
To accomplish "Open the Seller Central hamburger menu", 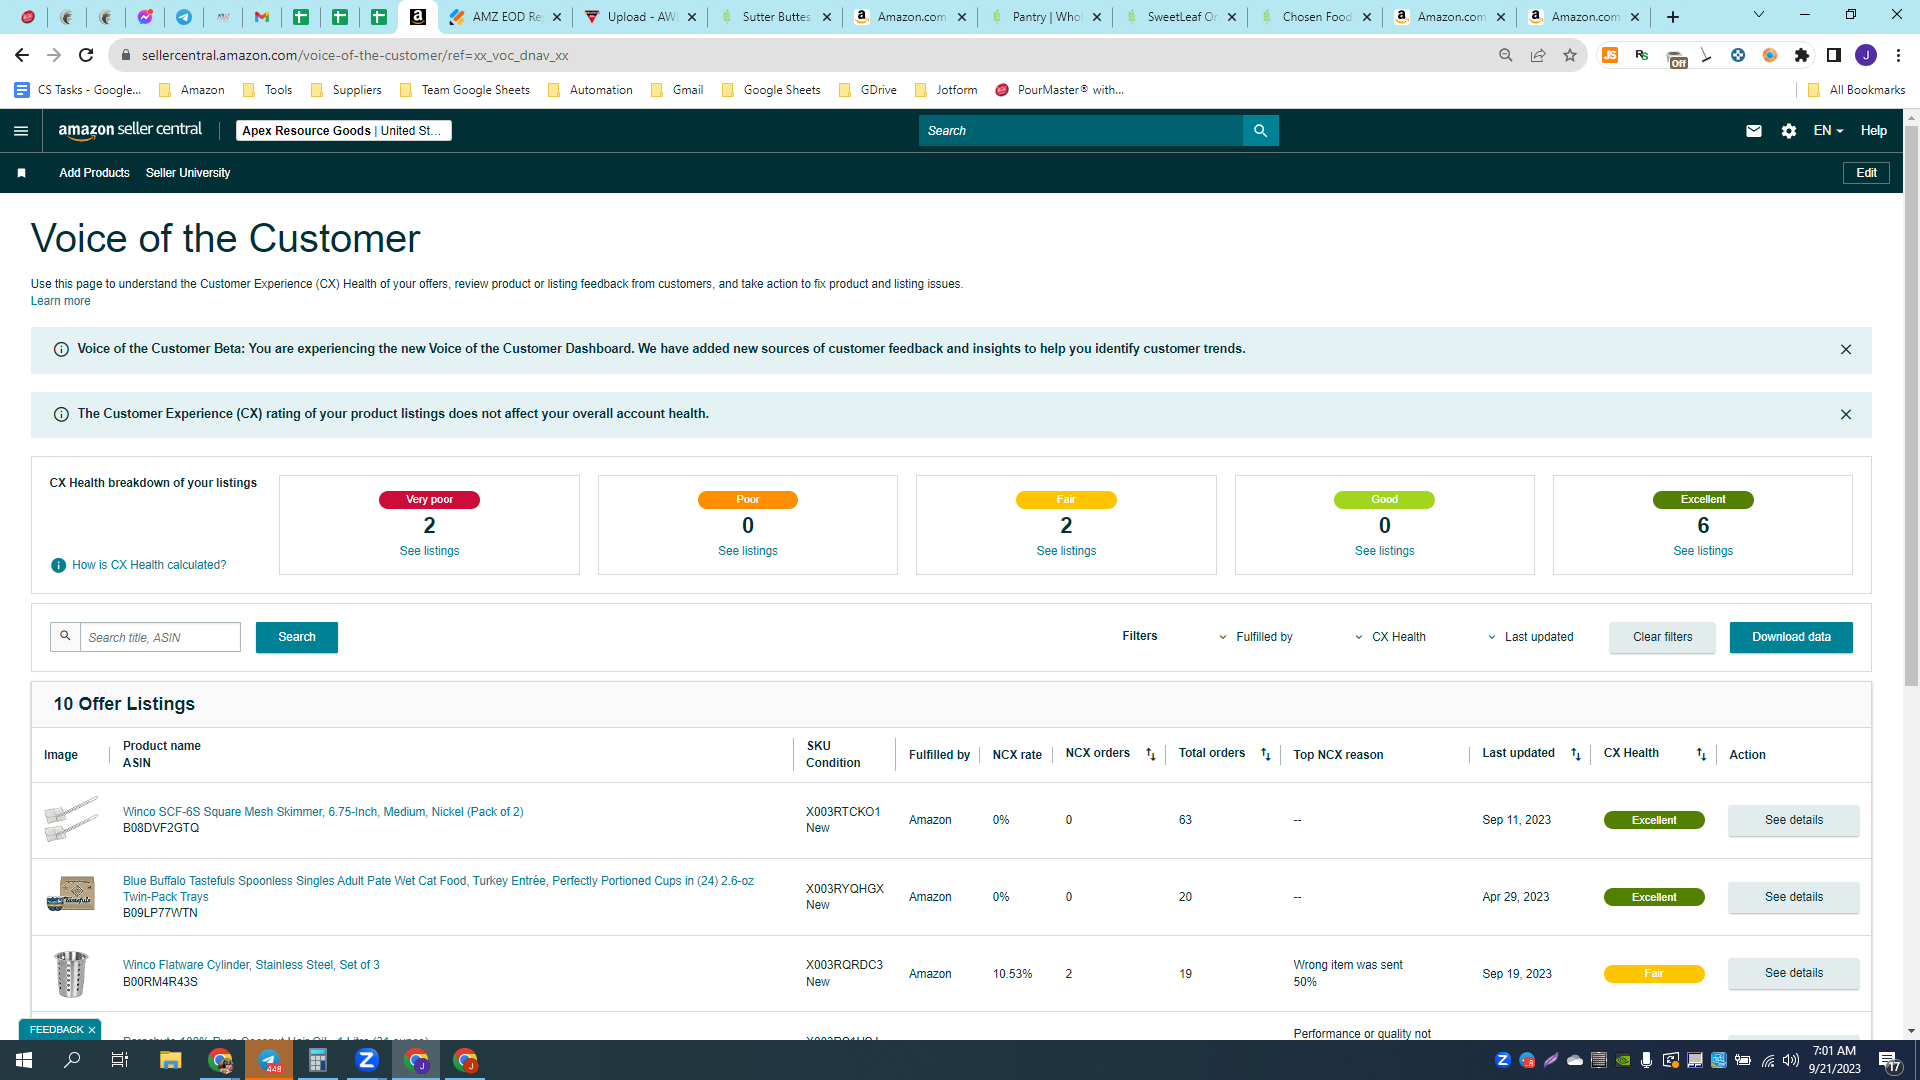I will 21,131.
